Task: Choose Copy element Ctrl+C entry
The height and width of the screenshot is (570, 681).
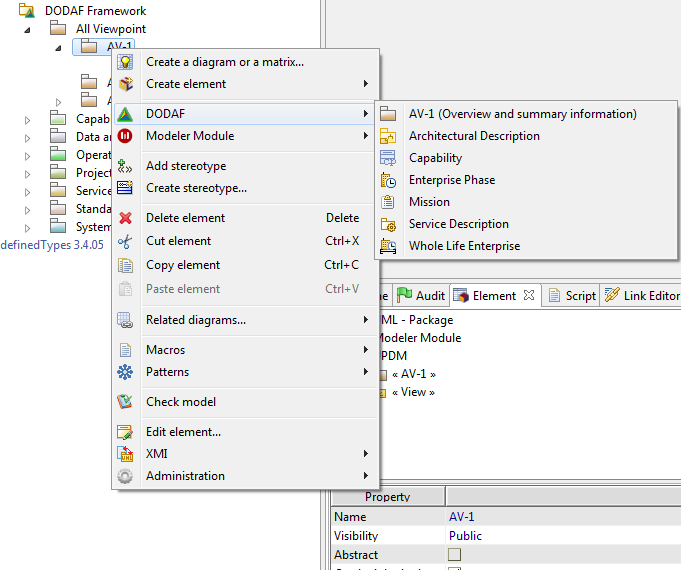Action: point(245,265)
